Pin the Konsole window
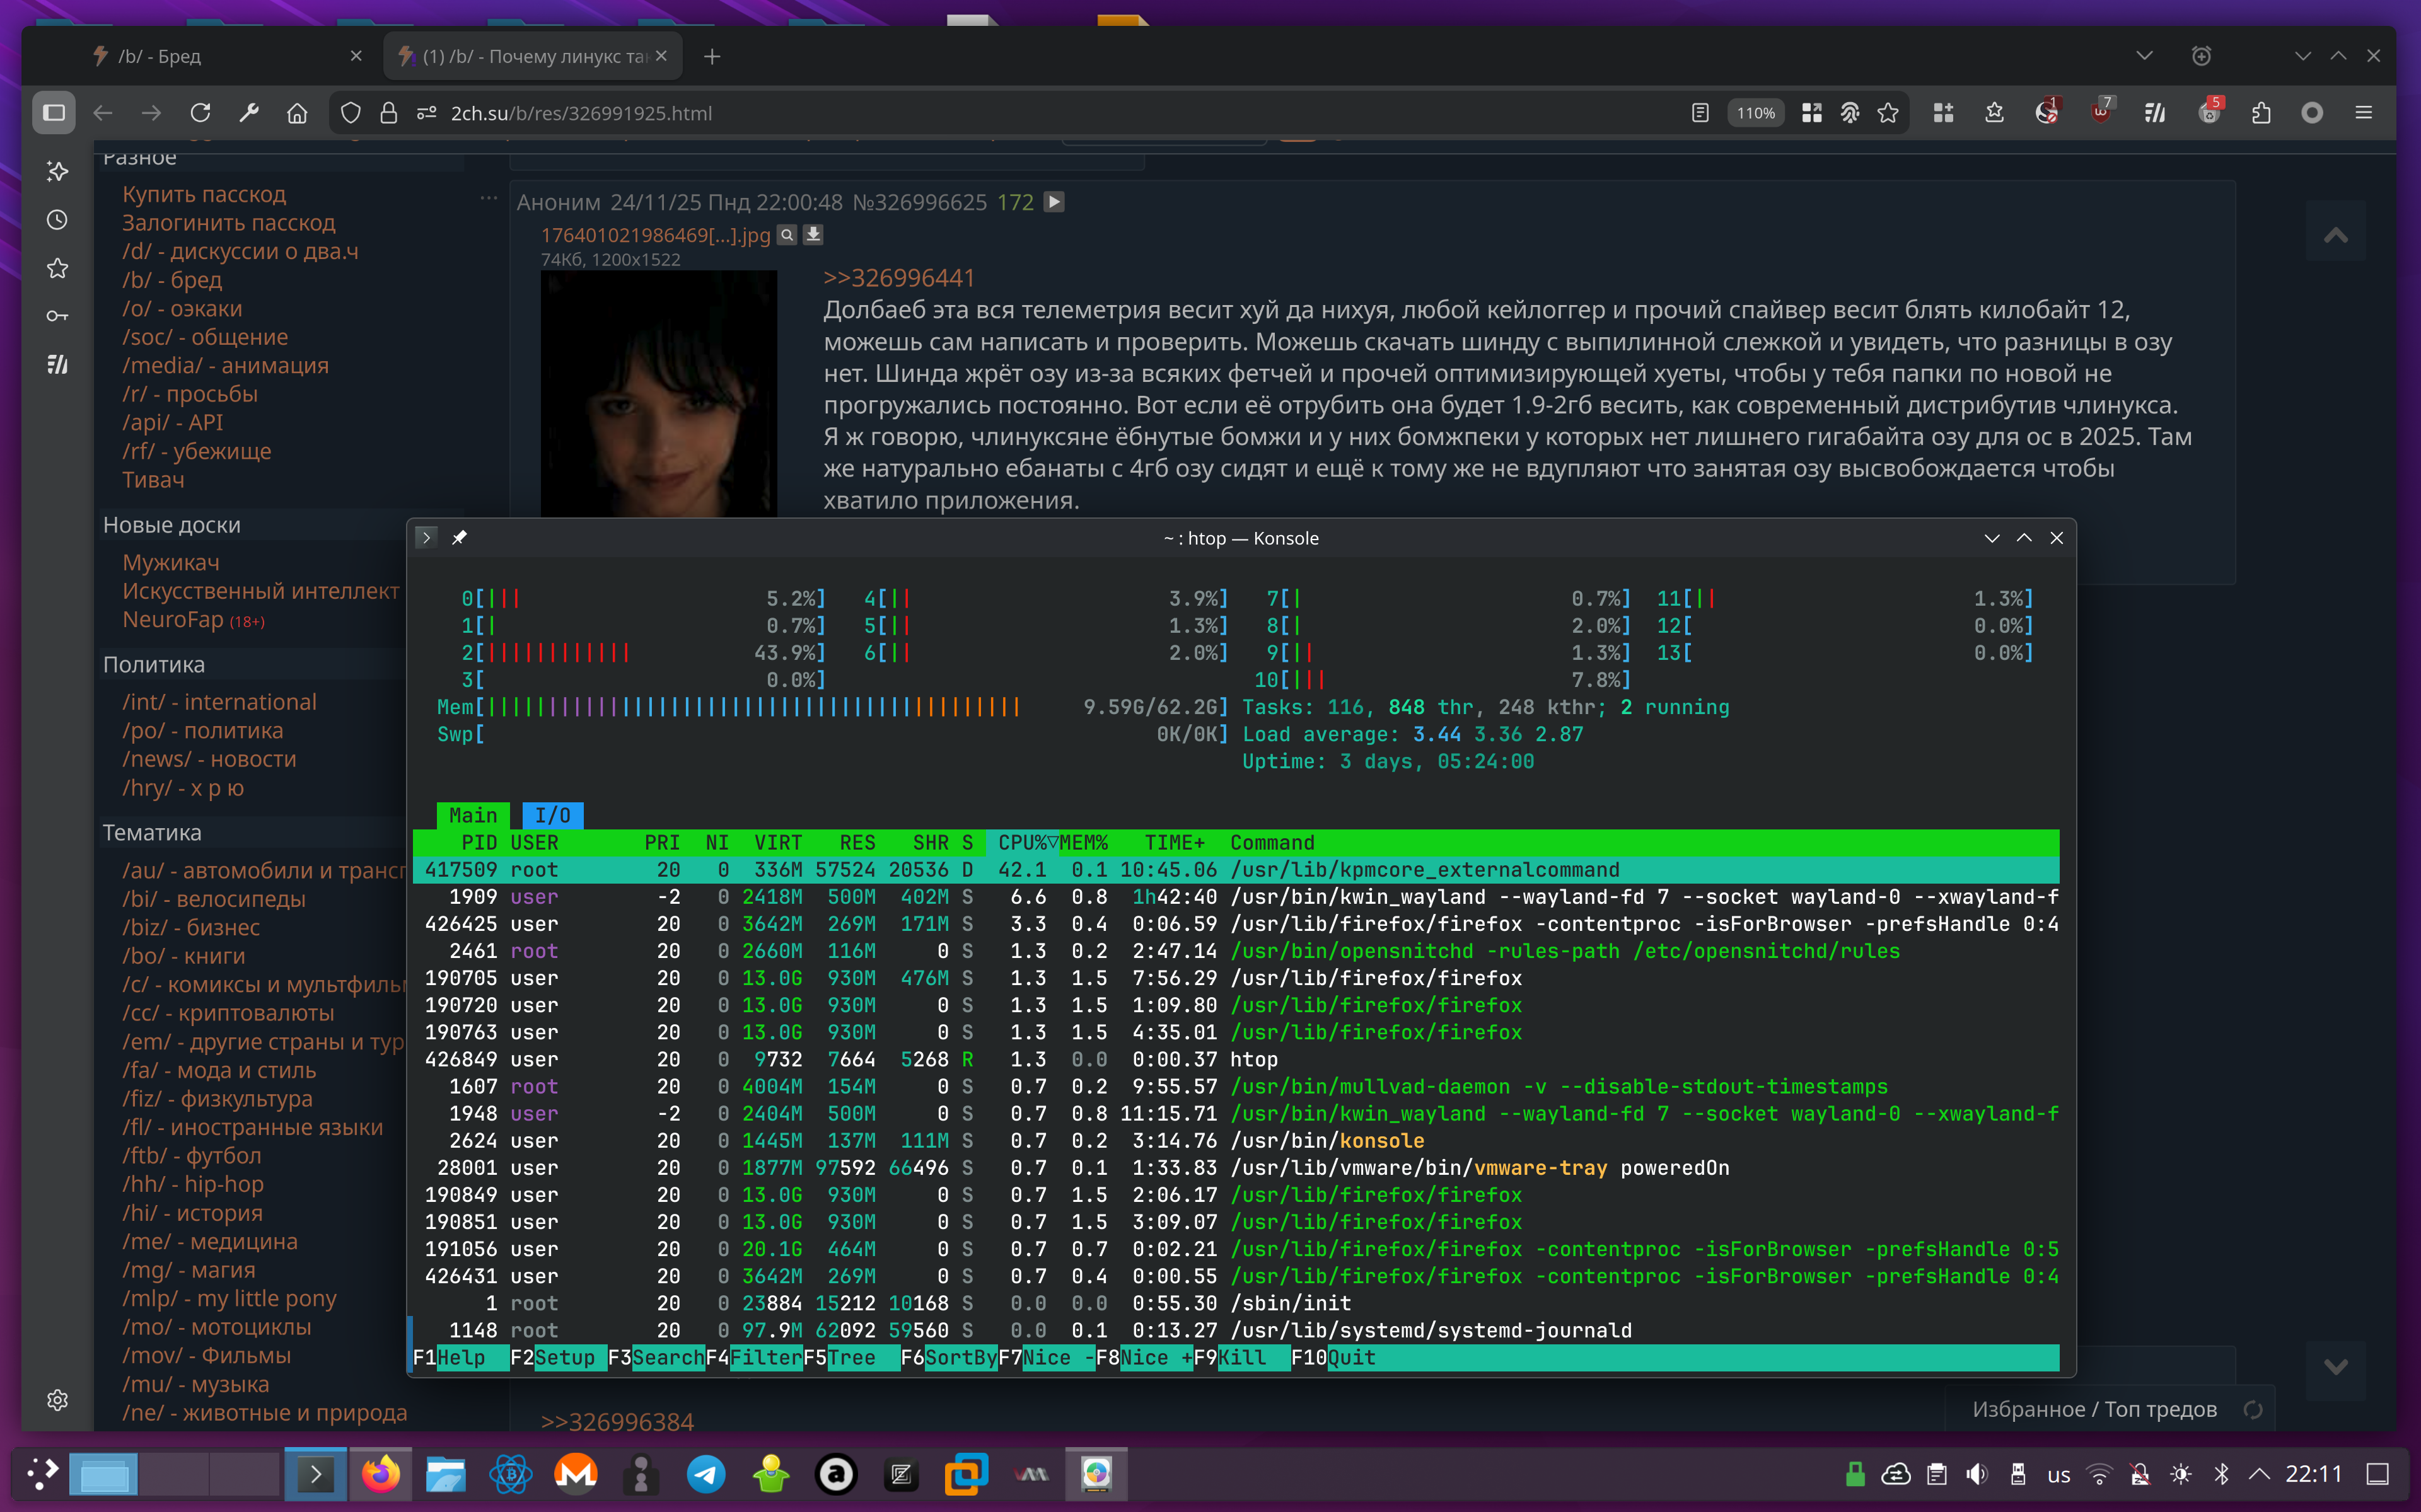The height and width of the screenshot is (1512, 2421). pyautogui.click(x=459, y=538)
